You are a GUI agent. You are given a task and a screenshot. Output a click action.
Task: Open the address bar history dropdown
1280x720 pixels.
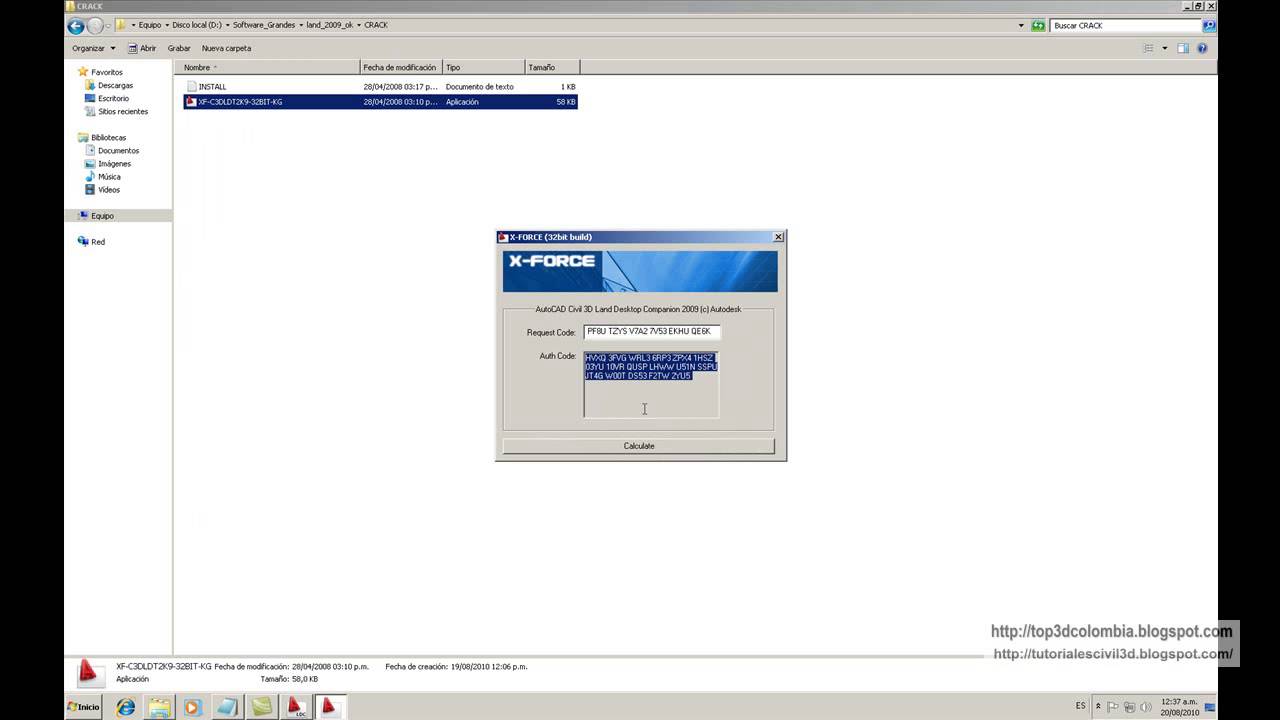[x=1021, y=26]
